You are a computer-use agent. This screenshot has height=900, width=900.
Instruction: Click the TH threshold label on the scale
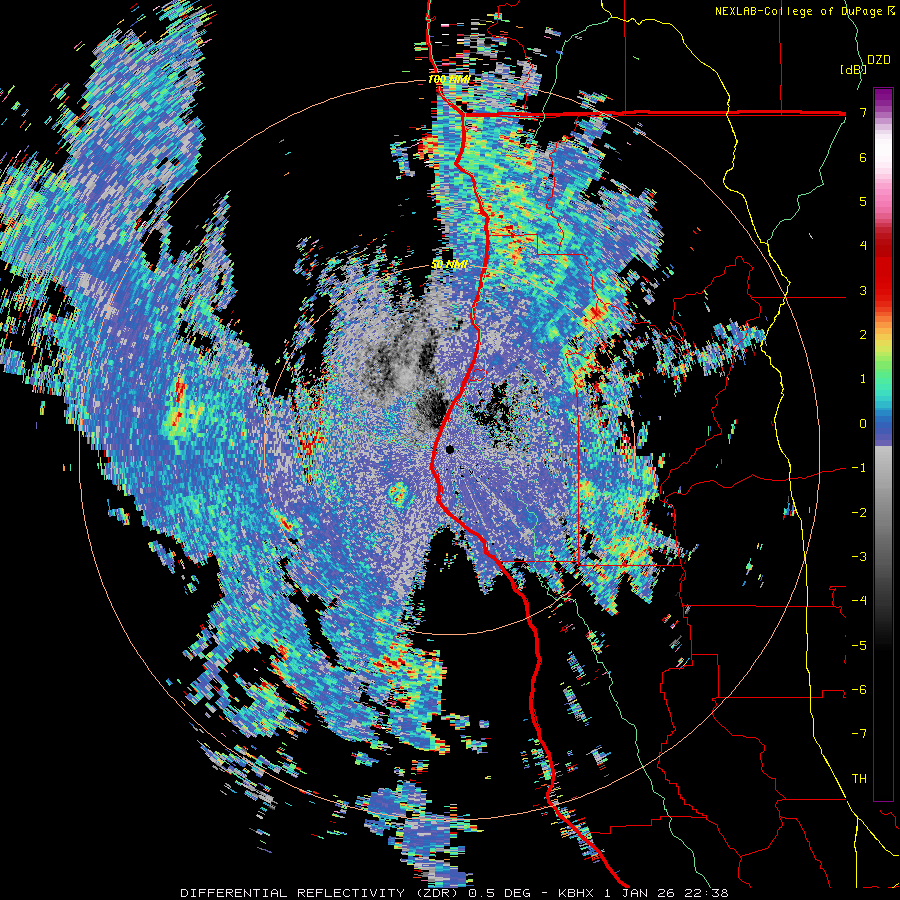click(x=859, y=779)
